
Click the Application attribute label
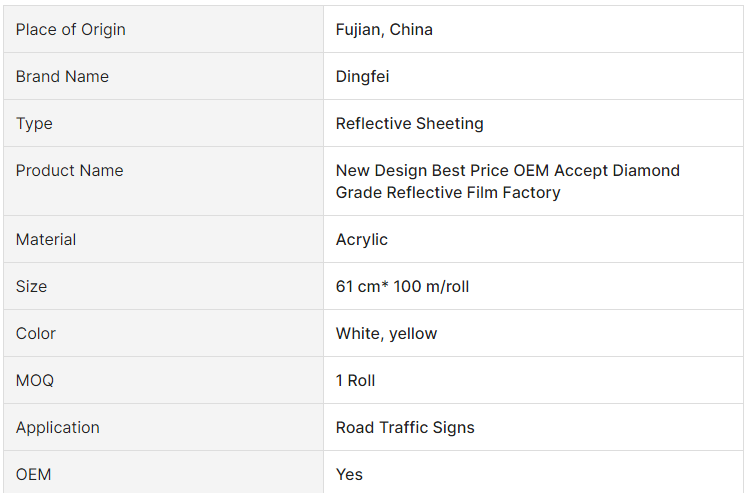coord(58,428)
